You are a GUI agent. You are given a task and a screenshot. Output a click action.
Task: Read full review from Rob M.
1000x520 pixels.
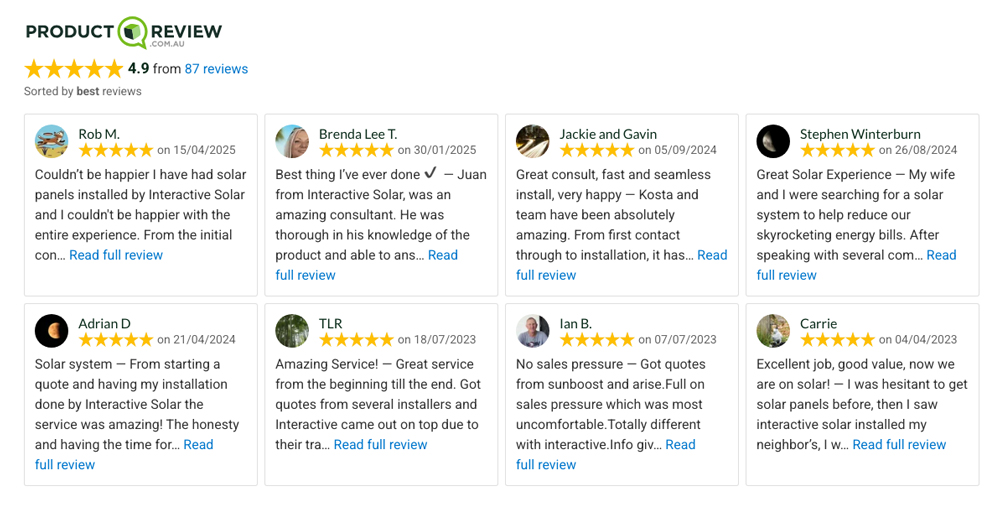[x=116, y=255]
